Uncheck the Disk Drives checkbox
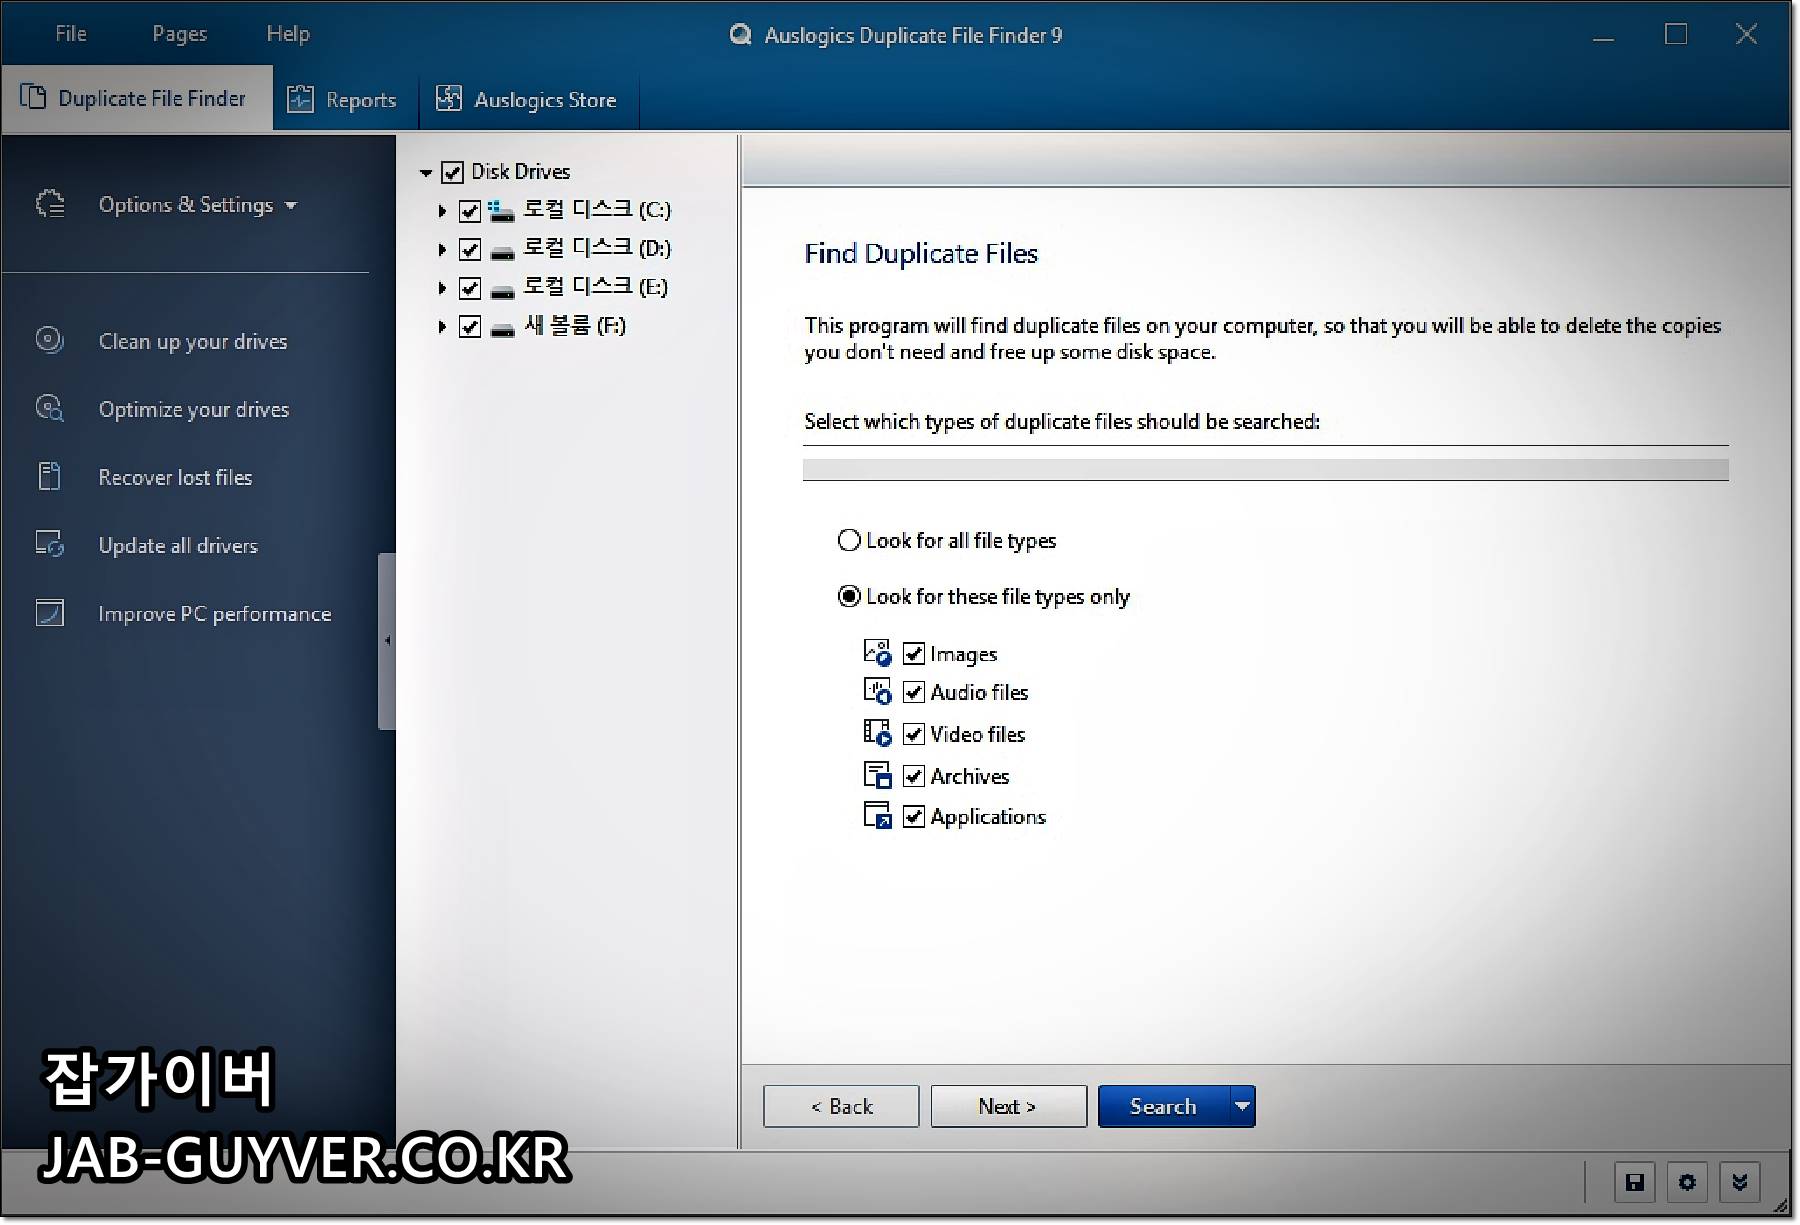The image size is (1800, 1225). pos(452,172)
